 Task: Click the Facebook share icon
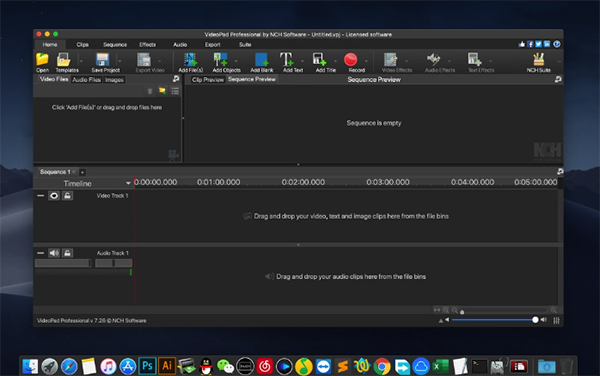[x=530, y=44]
